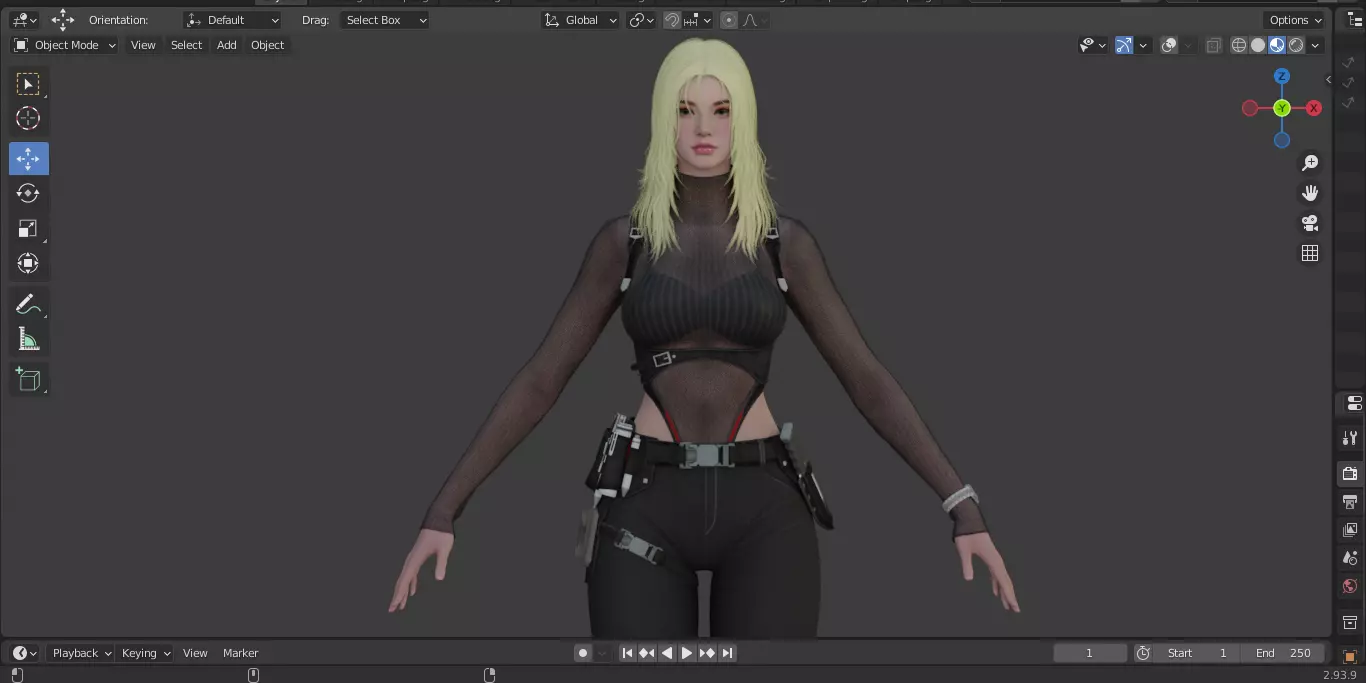Click the red X axis gizmo
Viewport: 1366px width, 683px height.
[x=1314, y=108]
